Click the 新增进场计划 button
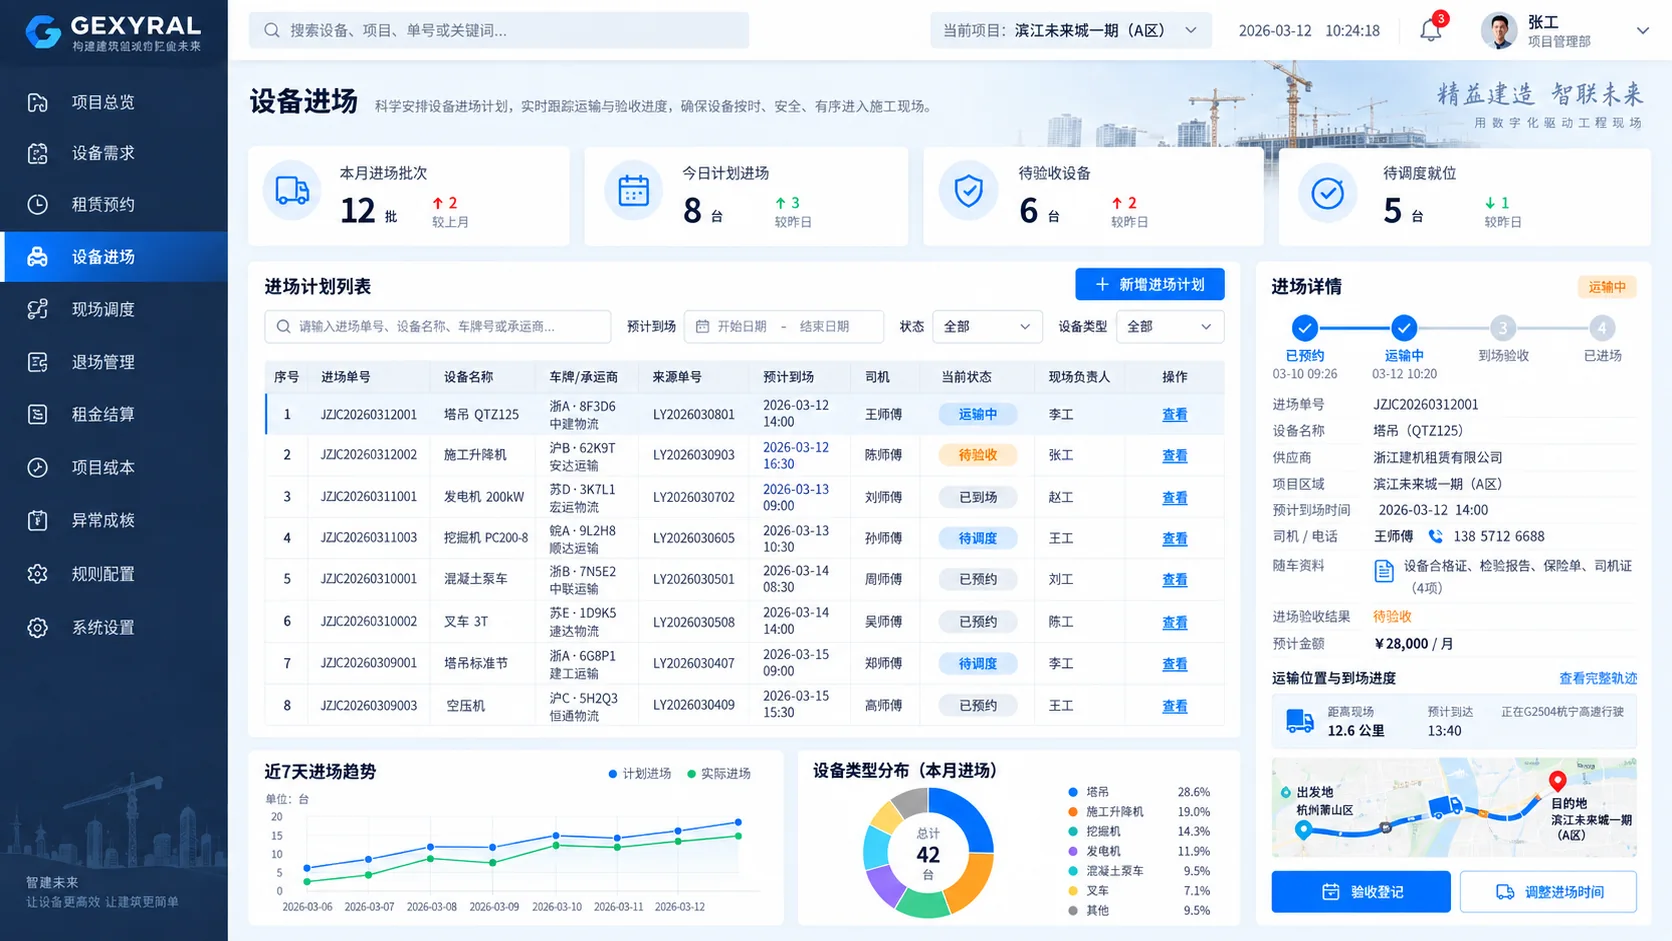Screen dimensions: 1672x941 pyautogui.click(x=1150, y=285)
